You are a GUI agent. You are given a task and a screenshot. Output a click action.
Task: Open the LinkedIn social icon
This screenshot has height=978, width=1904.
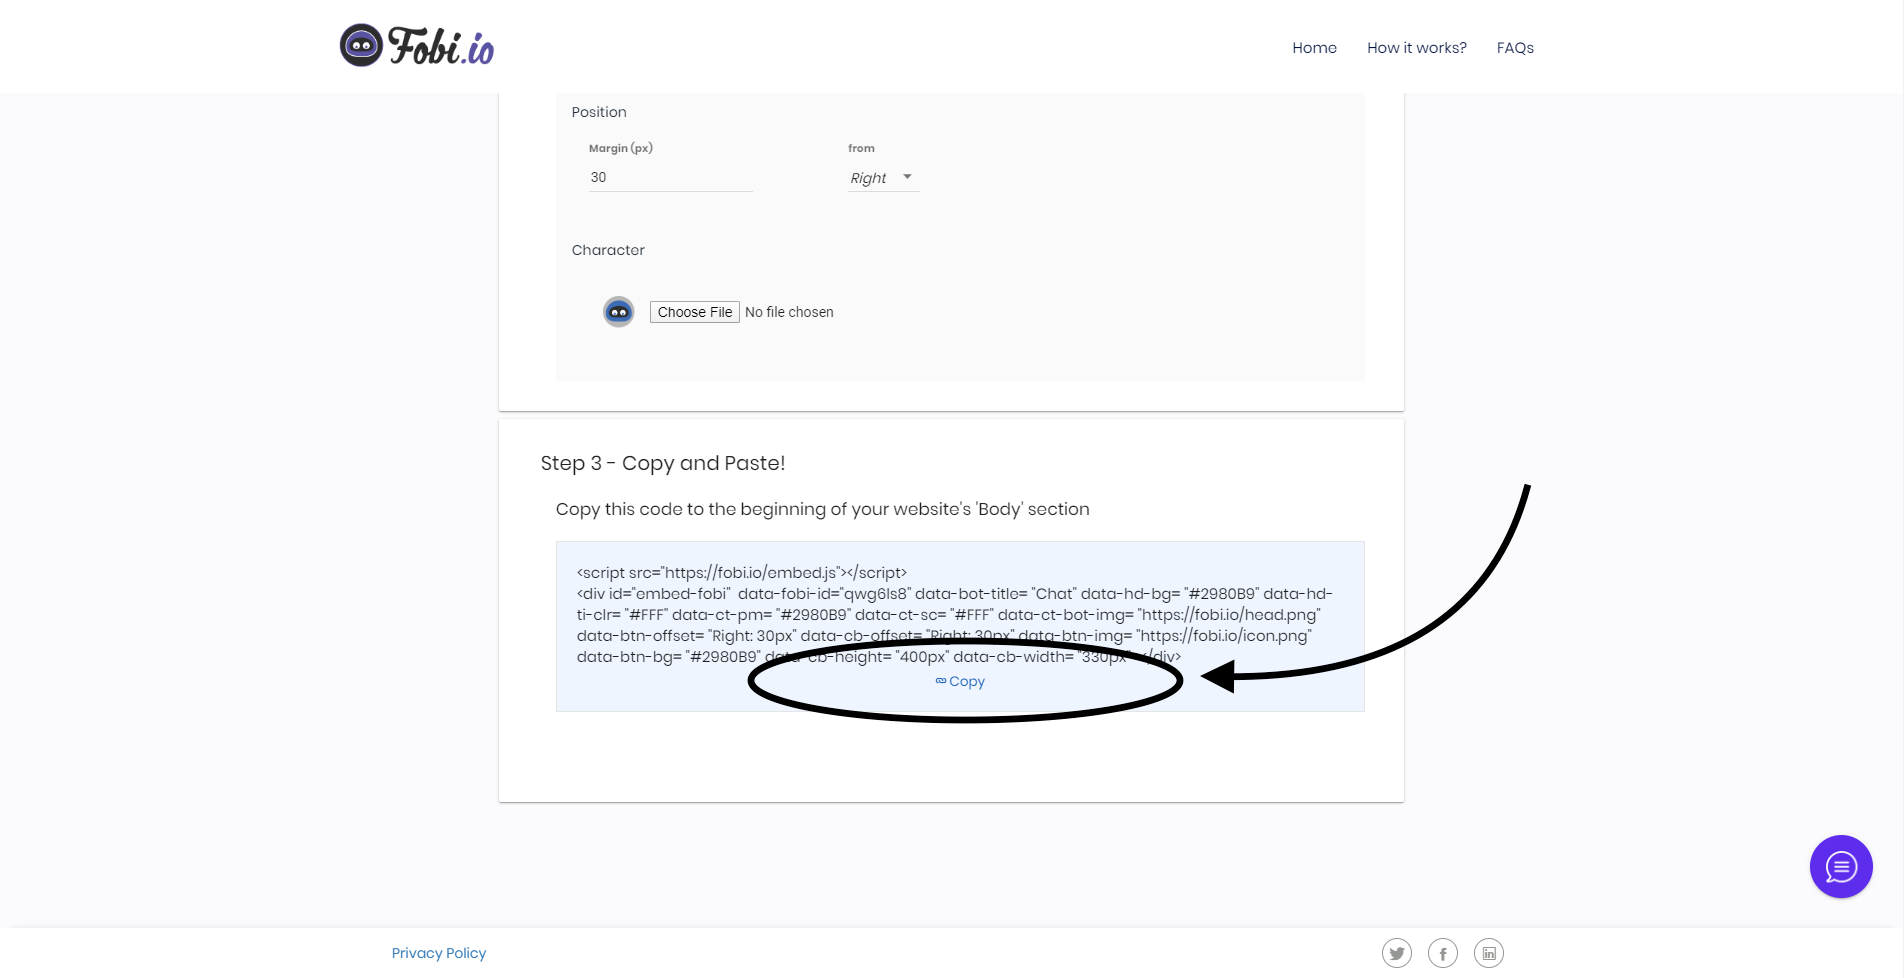1489,953
